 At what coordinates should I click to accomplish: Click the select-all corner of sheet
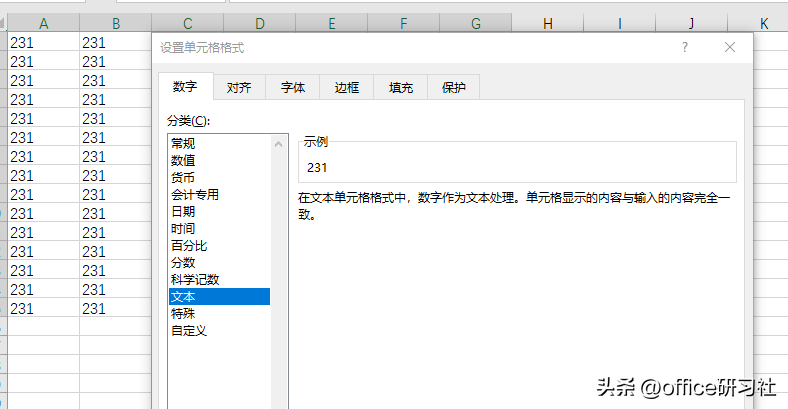coord(3,23)
